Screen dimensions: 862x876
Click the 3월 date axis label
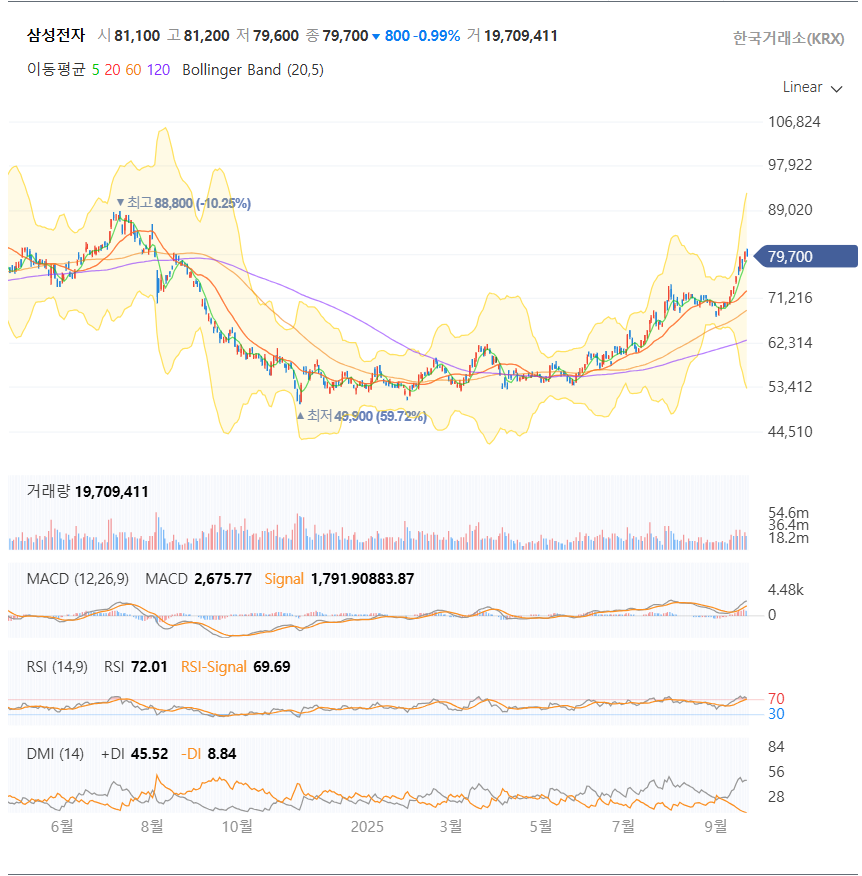[x=451, y=826]
